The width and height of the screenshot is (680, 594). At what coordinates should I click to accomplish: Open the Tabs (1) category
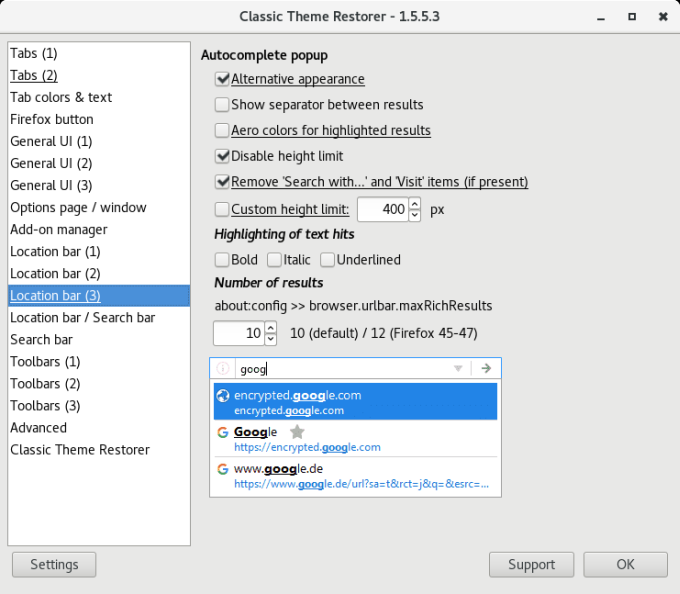[x=99, y=53]
